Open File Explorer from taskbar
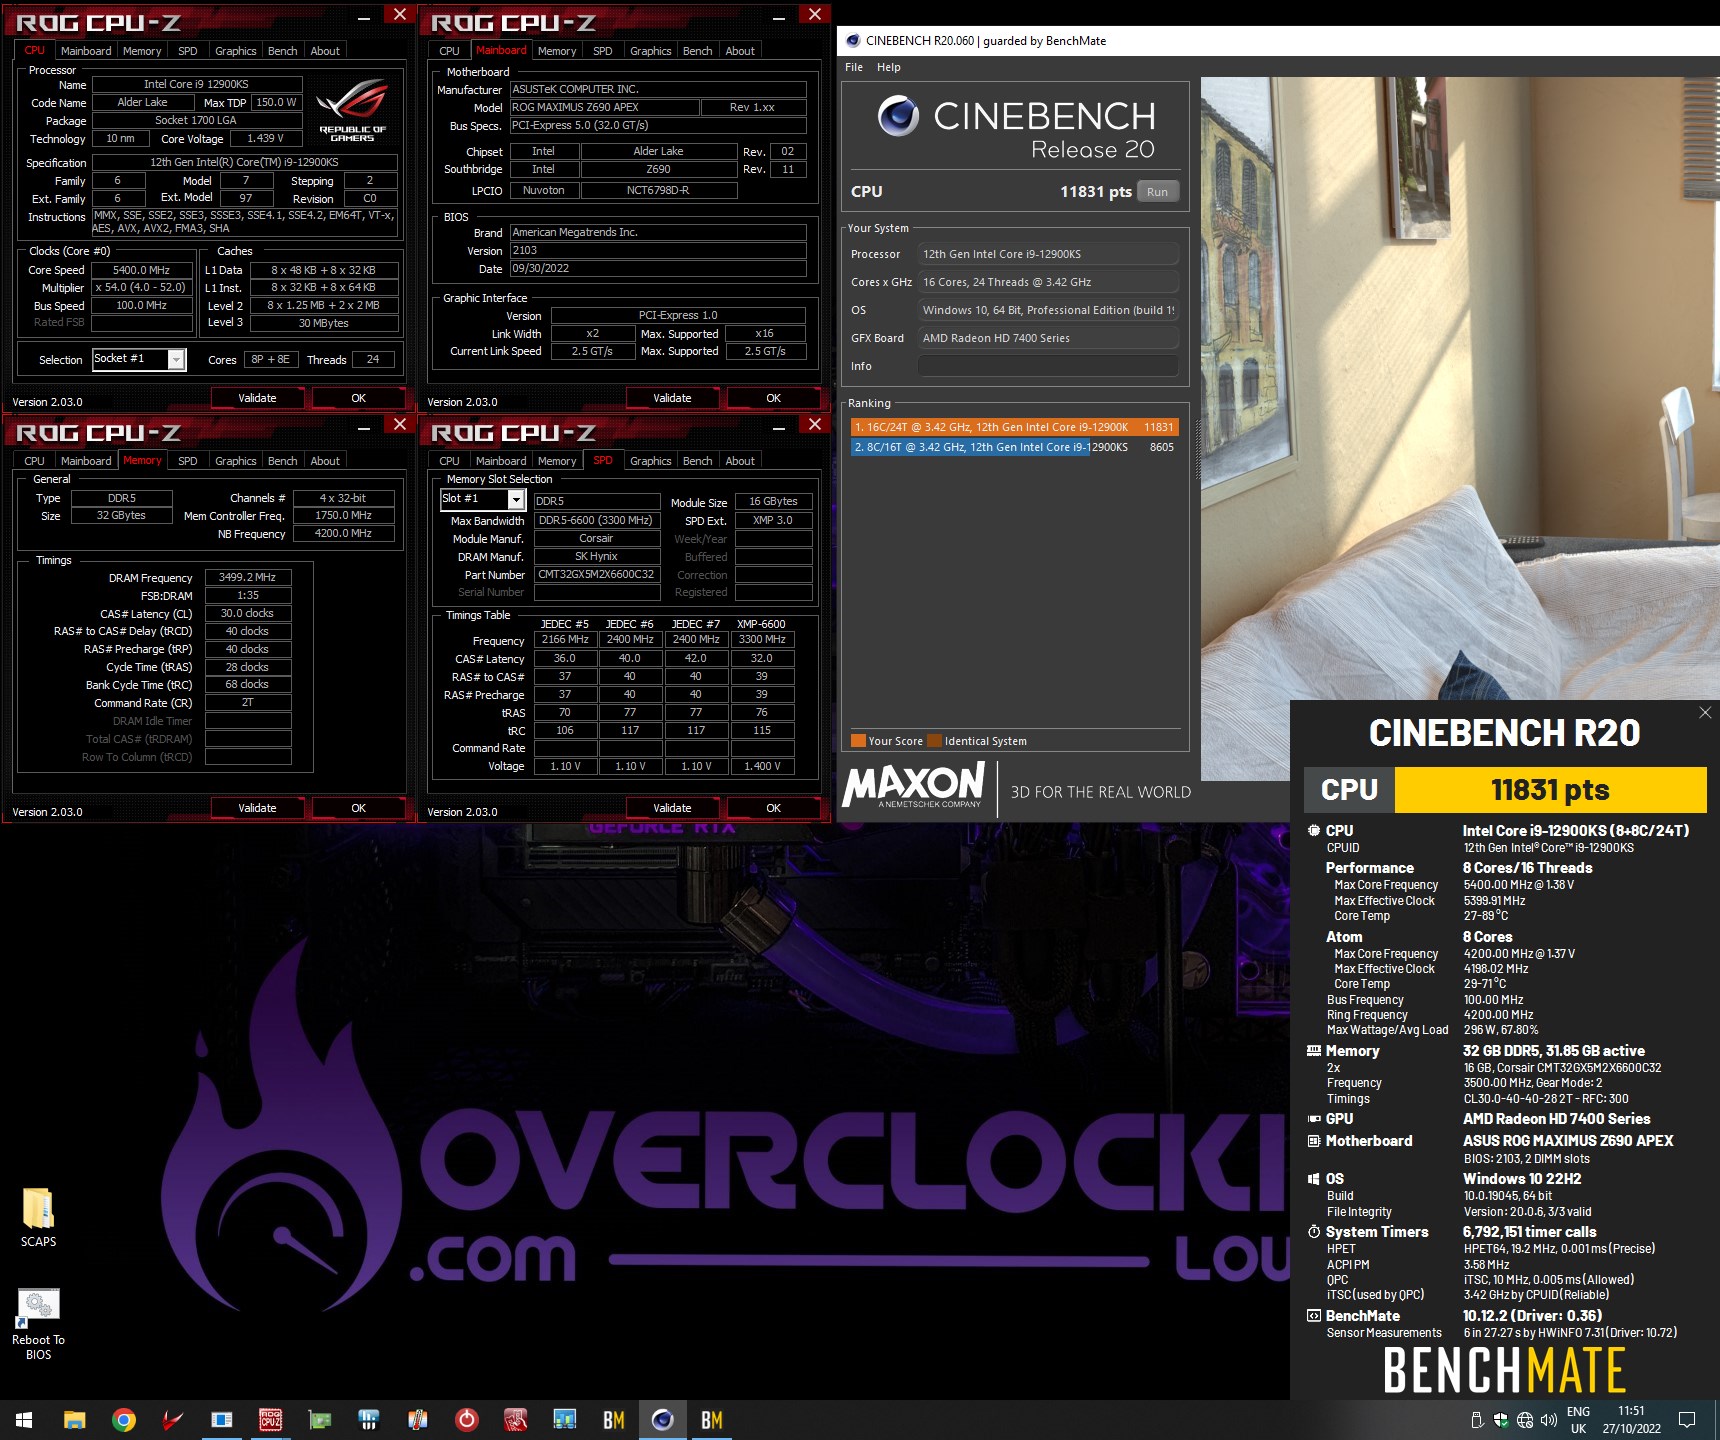Viewport: 1720px width, 1440px height. click(x=74, y=1420)
